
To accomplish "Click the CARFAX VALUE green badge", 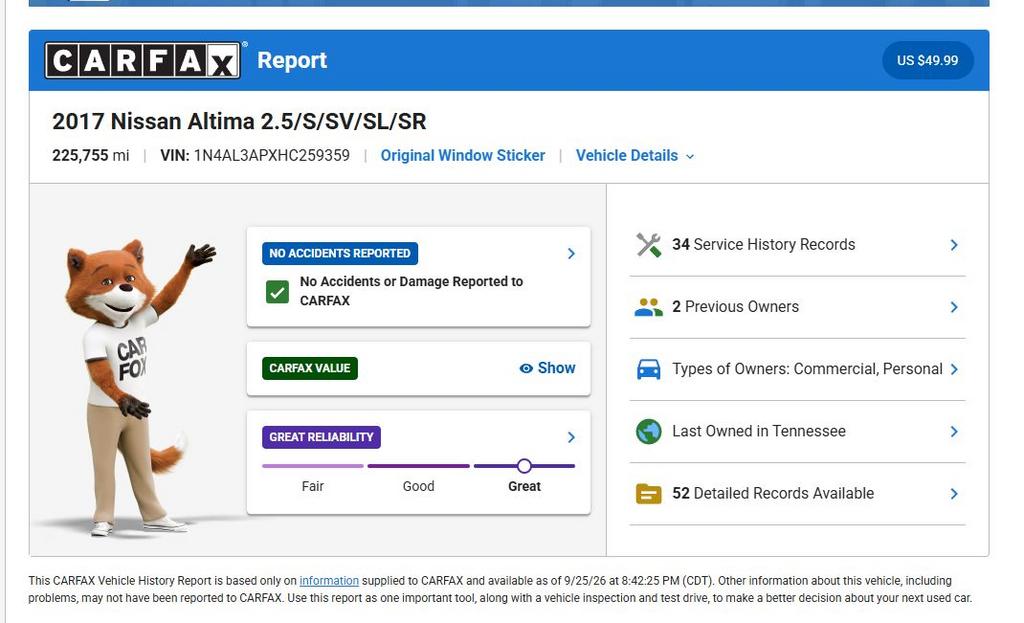I will coord(310,368).
